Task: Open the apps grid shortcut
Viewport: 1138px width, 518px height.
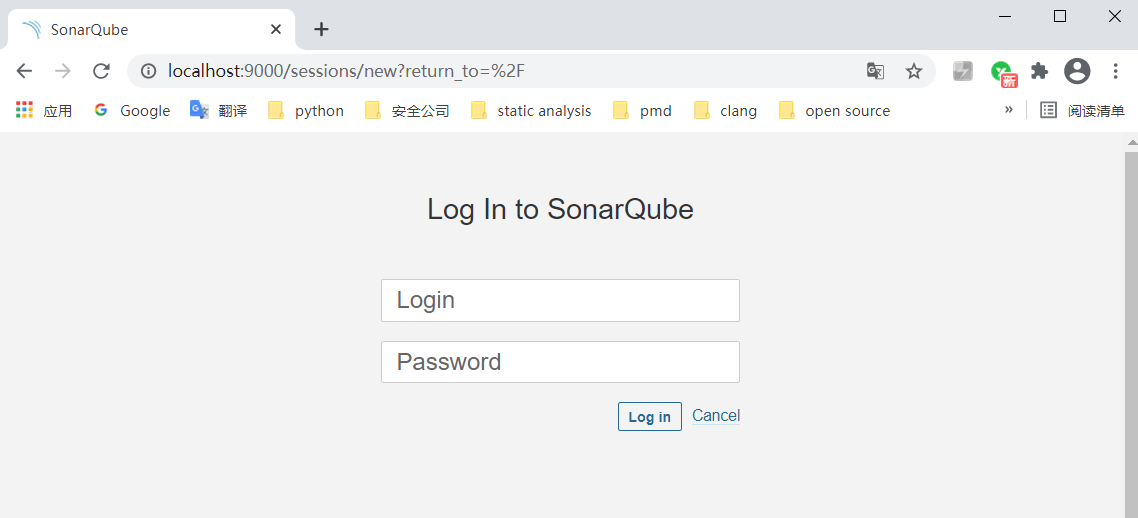Action: click(x=25, y=110)
